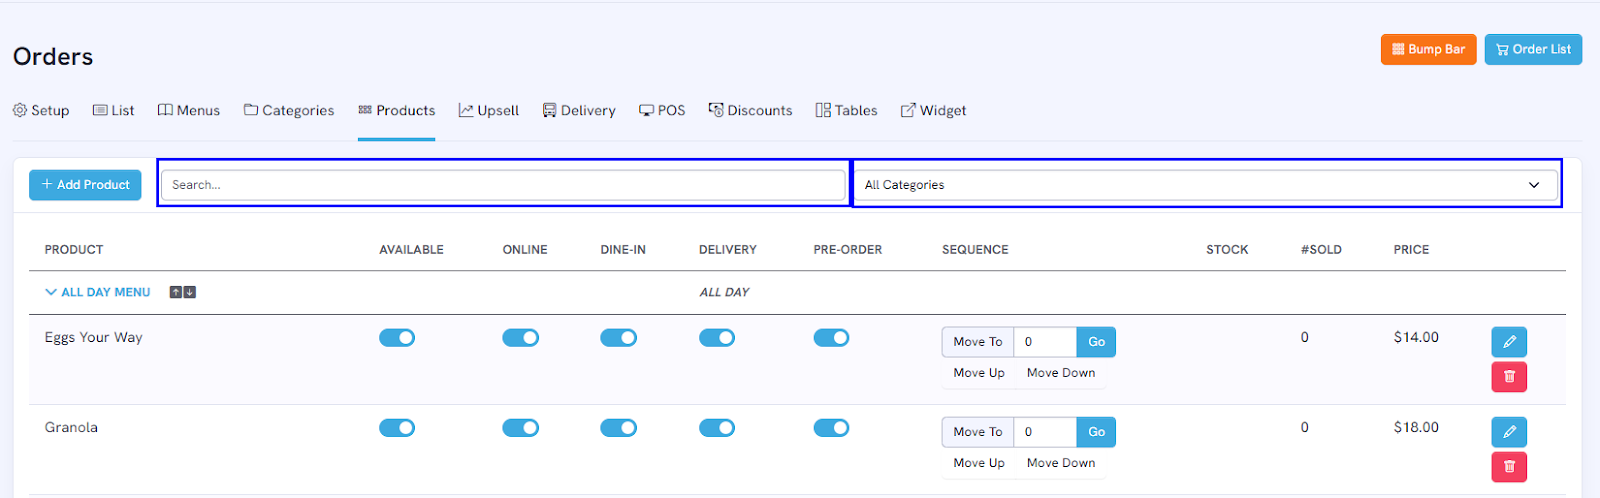Click the Add Product button
Viewport: 1600px width, 498px height.
coord(85,185)
